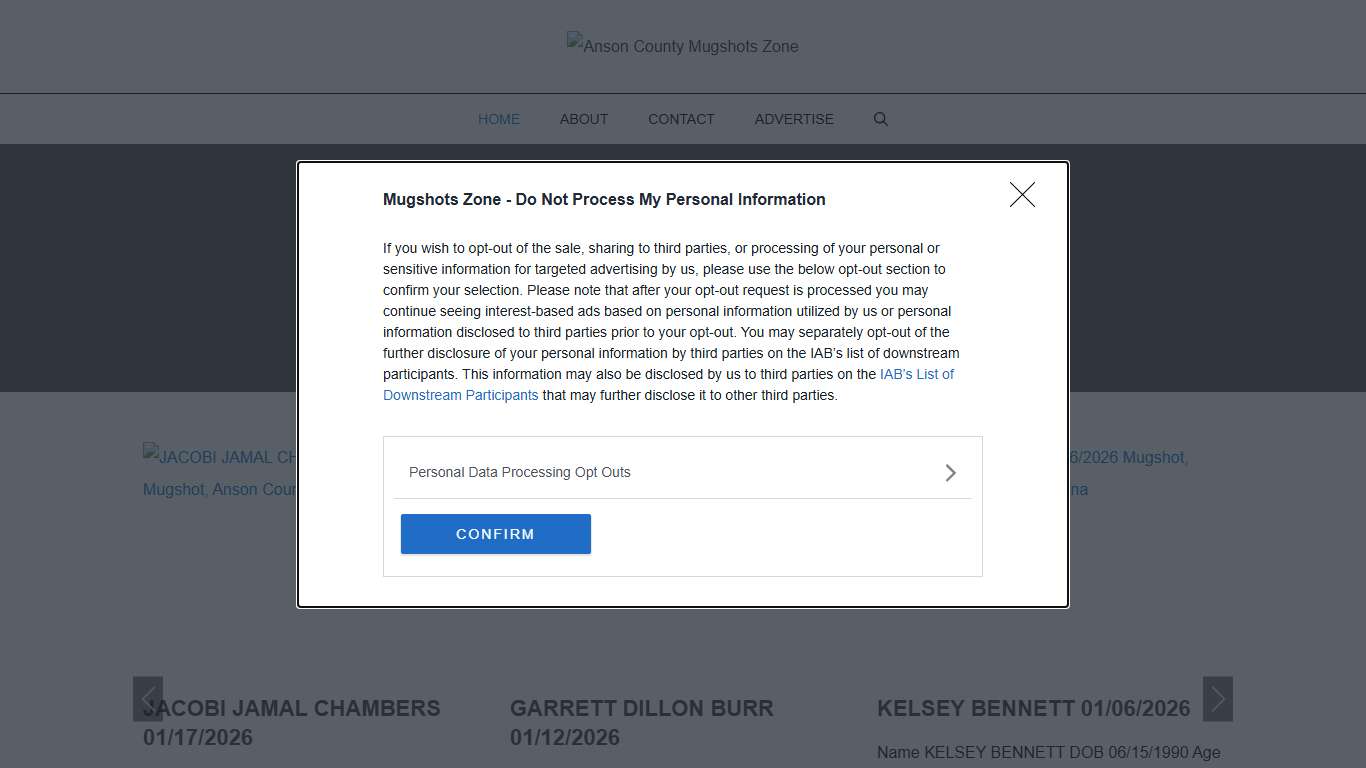Open JACOBI JAMAL CHAMBERS 01/17/2026 heading
The width and height of the screenshot is (1366, 768).
tap(291, 722)
